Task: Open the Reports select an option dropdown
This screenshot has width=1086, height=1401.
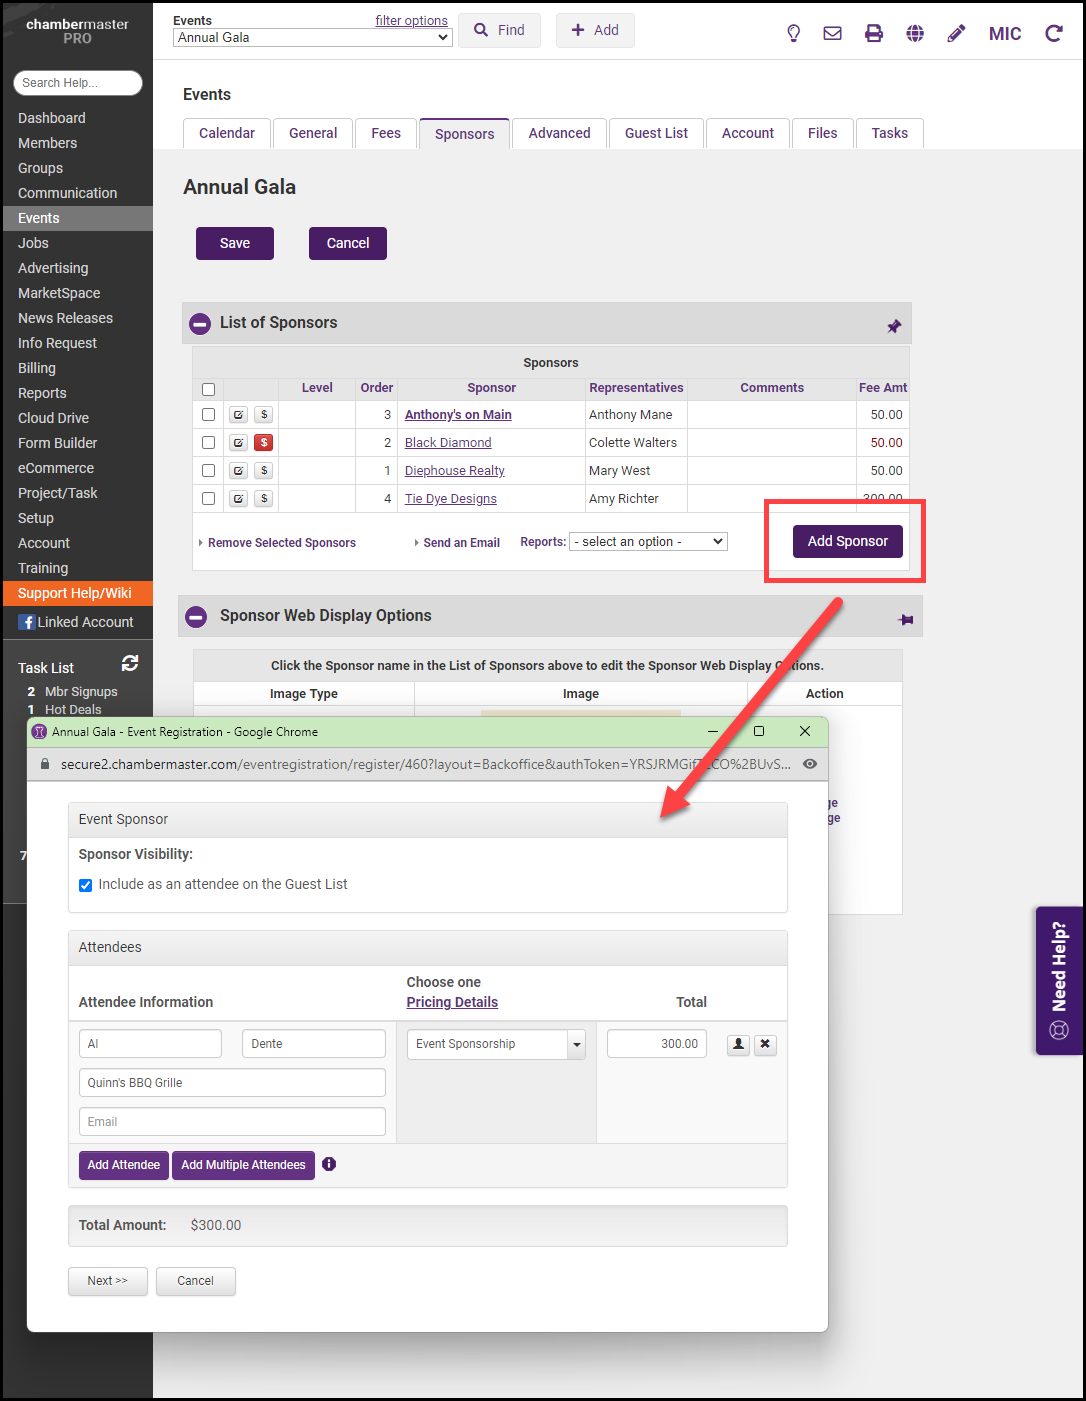Action: (x=648, y=542)
